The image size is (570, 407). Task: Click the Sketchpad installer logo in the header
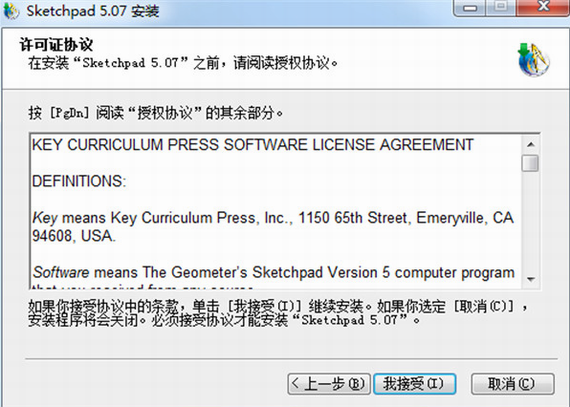534,60
